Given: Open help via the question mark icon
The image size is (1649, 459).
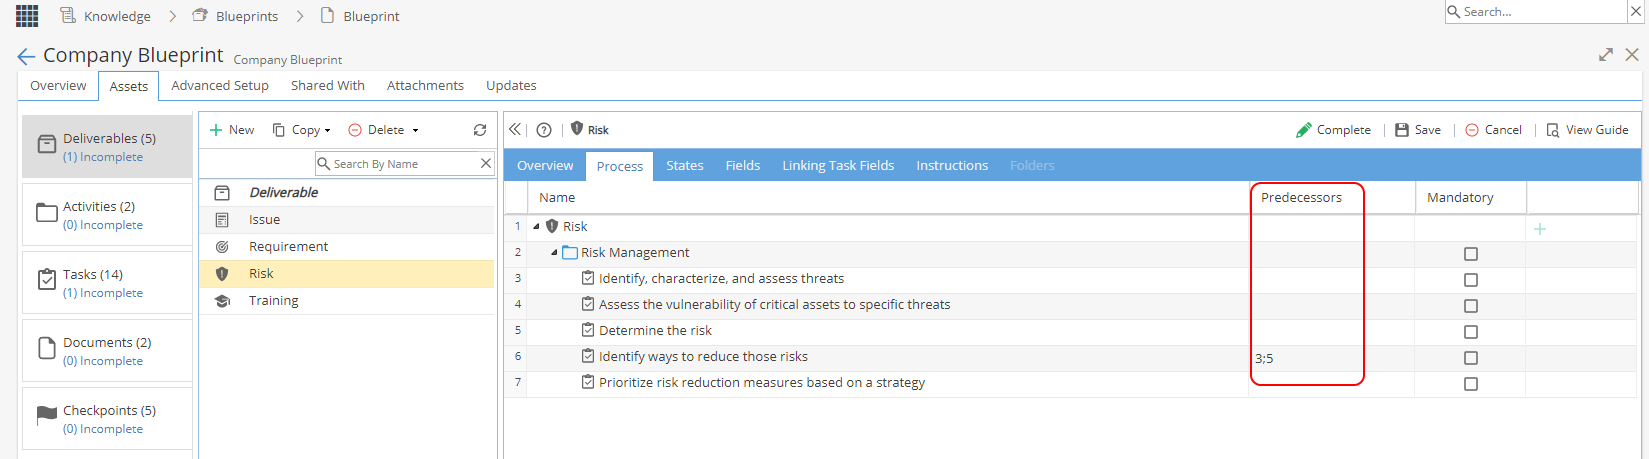Looking at the screenshot, I should [x=544, y=130].
